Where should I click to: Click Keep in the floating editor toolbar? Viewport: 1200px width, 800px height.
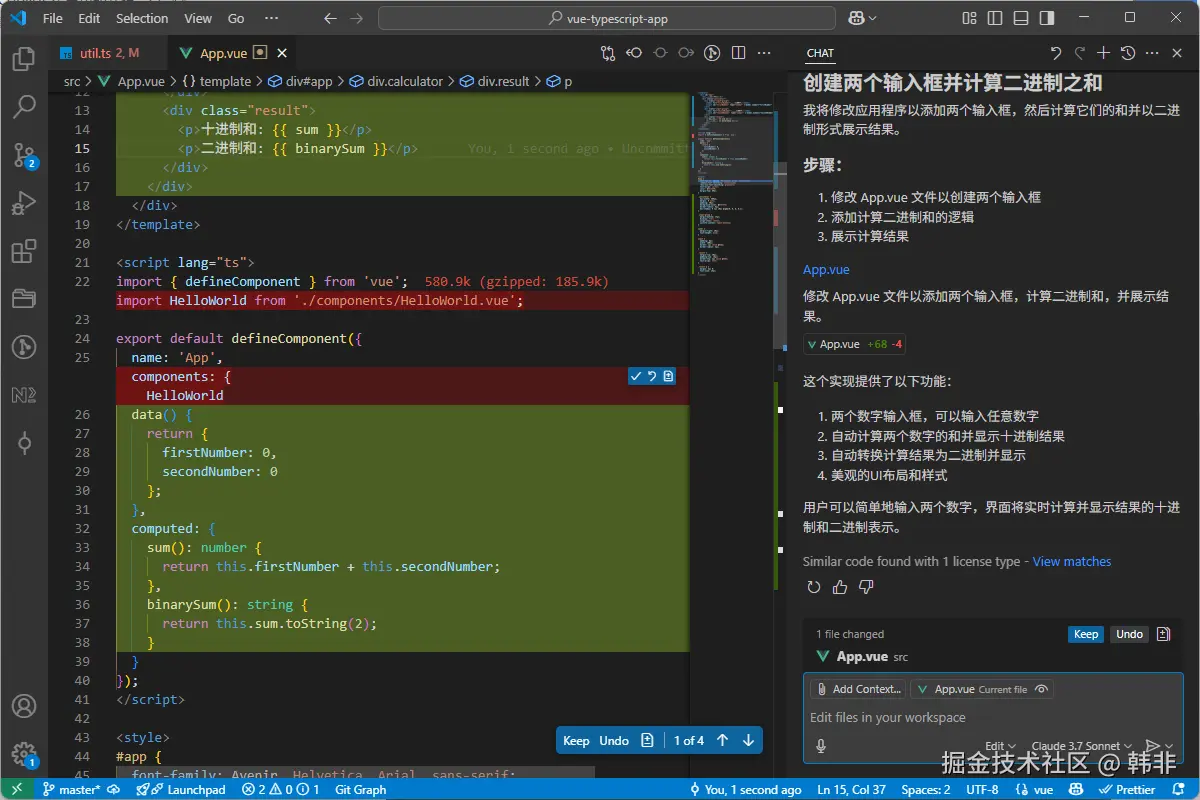click(x=576, y=741)
